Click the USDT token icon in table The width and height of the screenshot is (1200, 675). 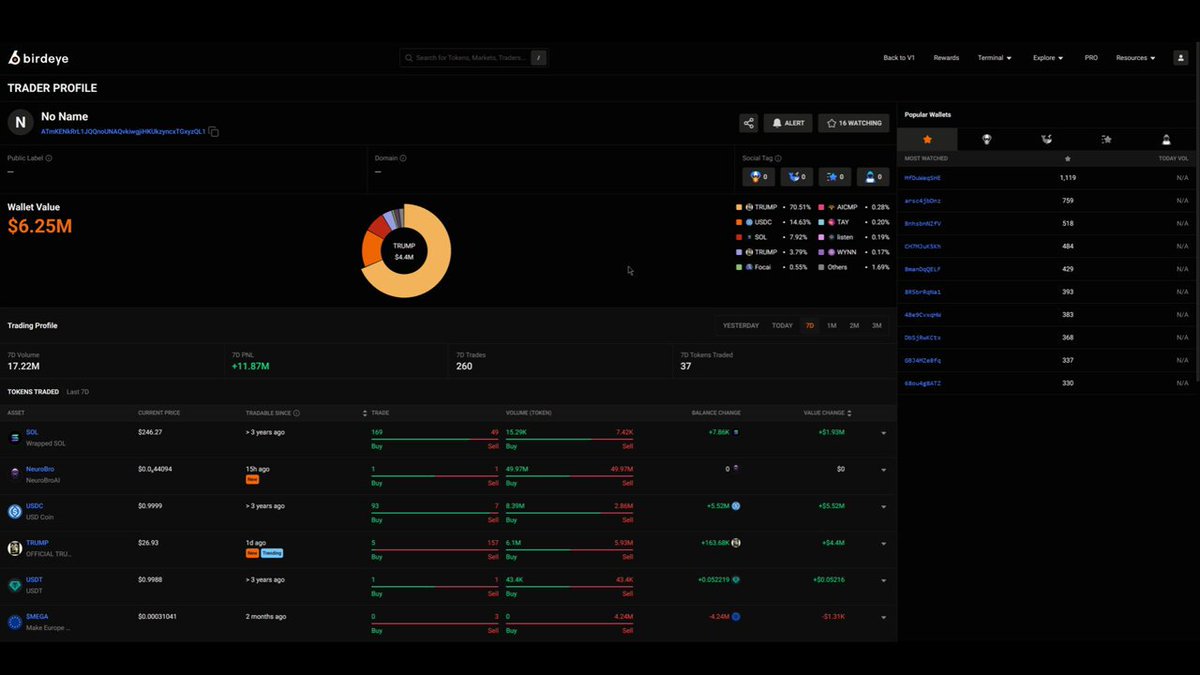click(x=15, y=585)
